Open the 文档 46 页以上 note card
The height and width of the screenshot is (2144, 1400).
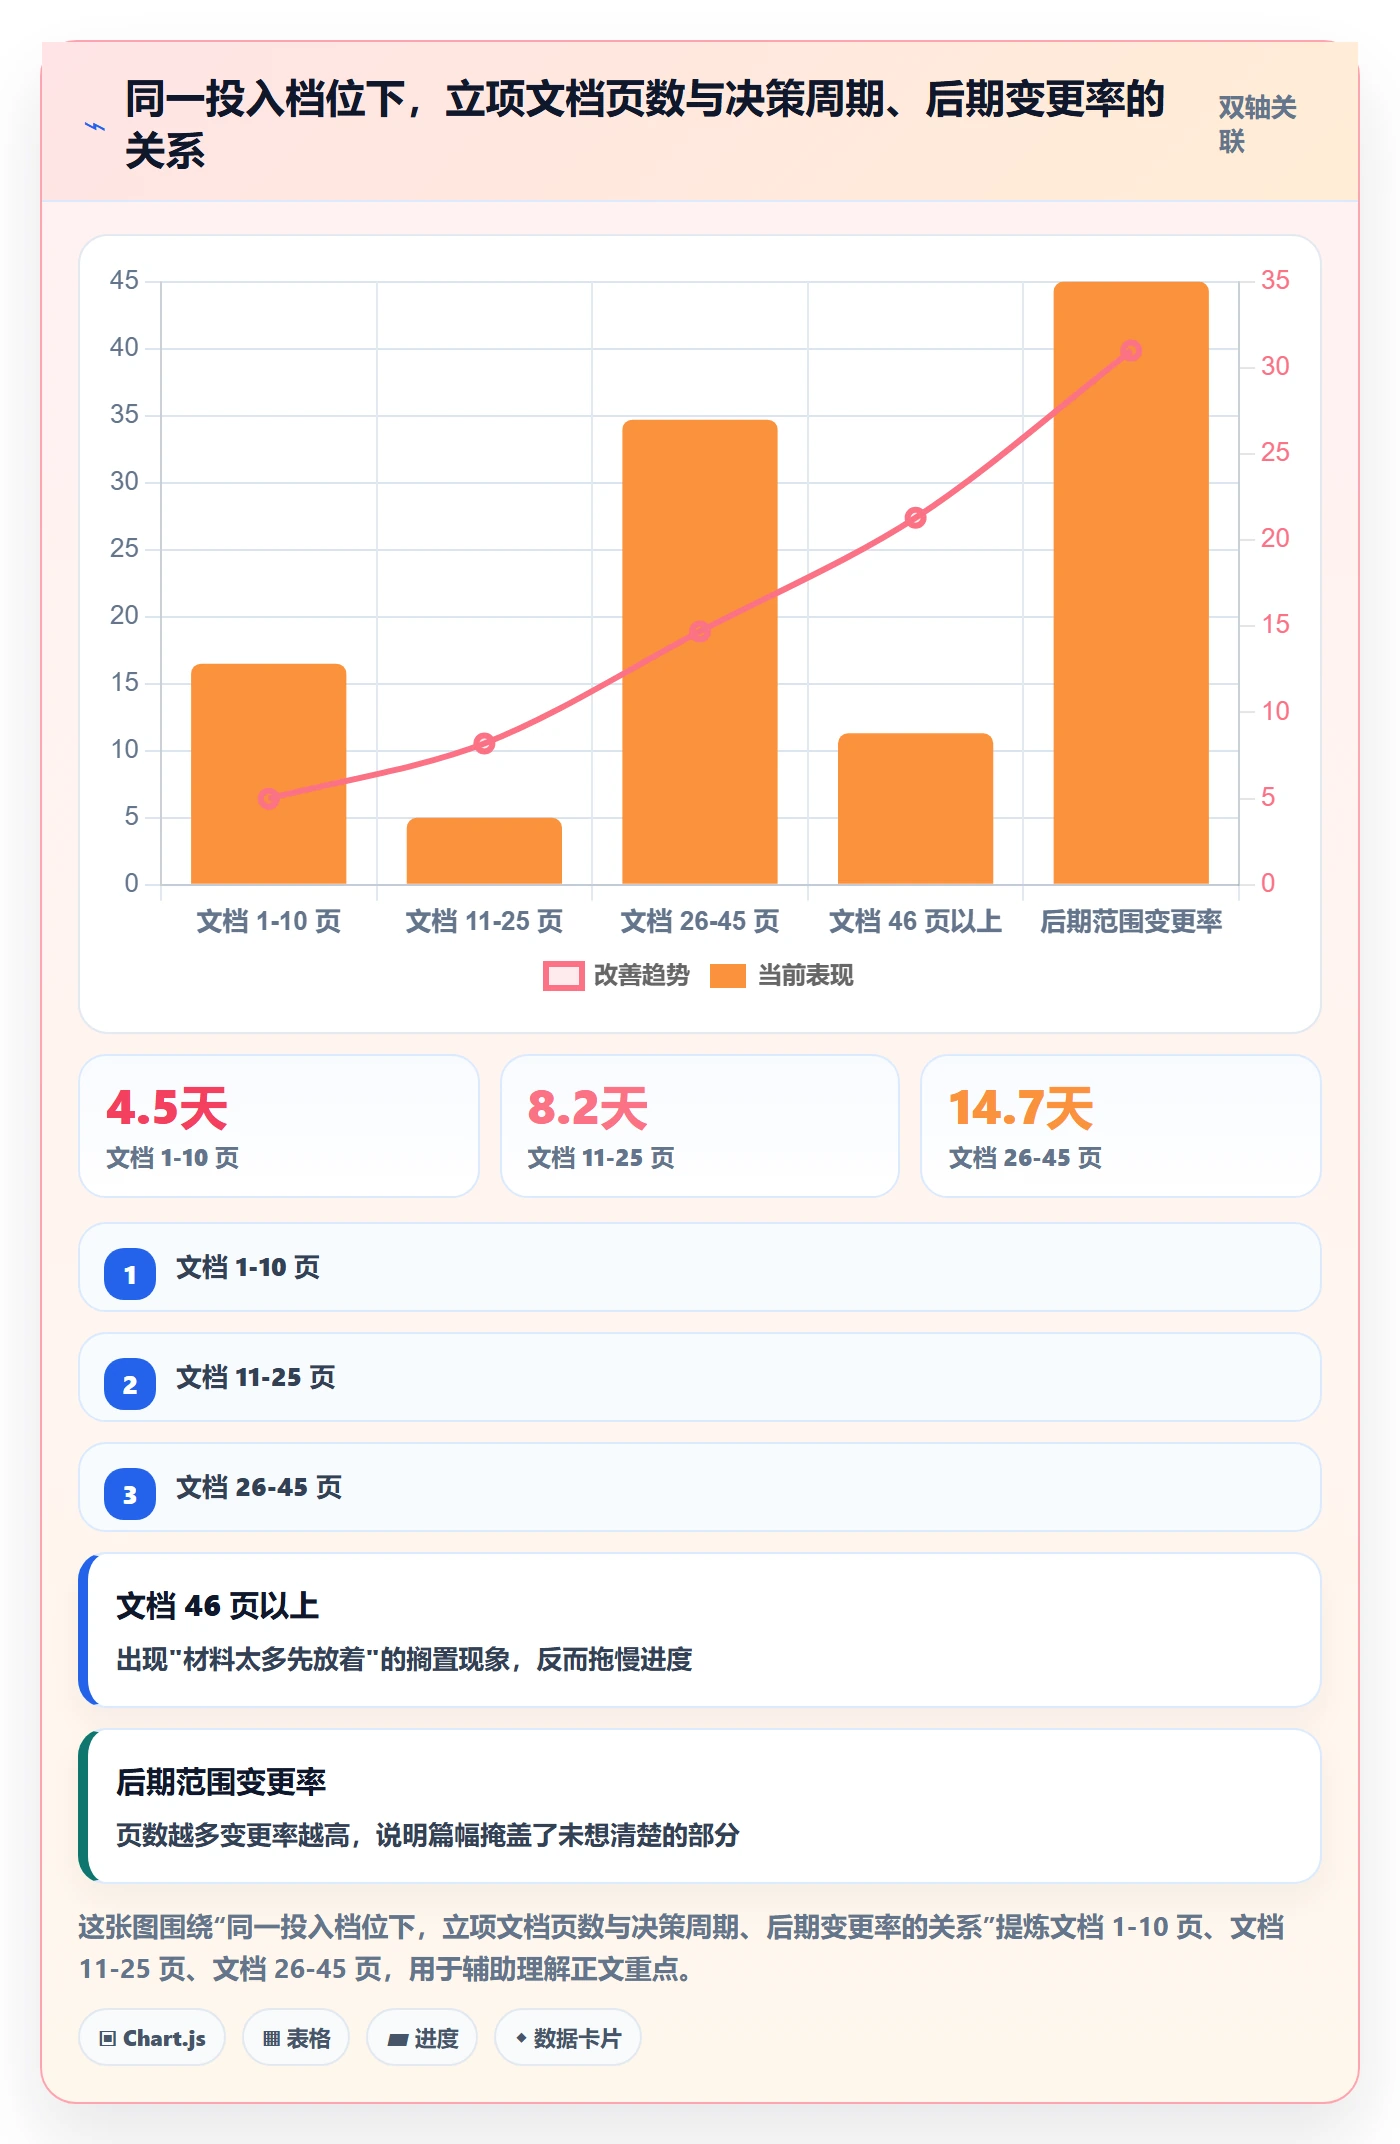700,1630
